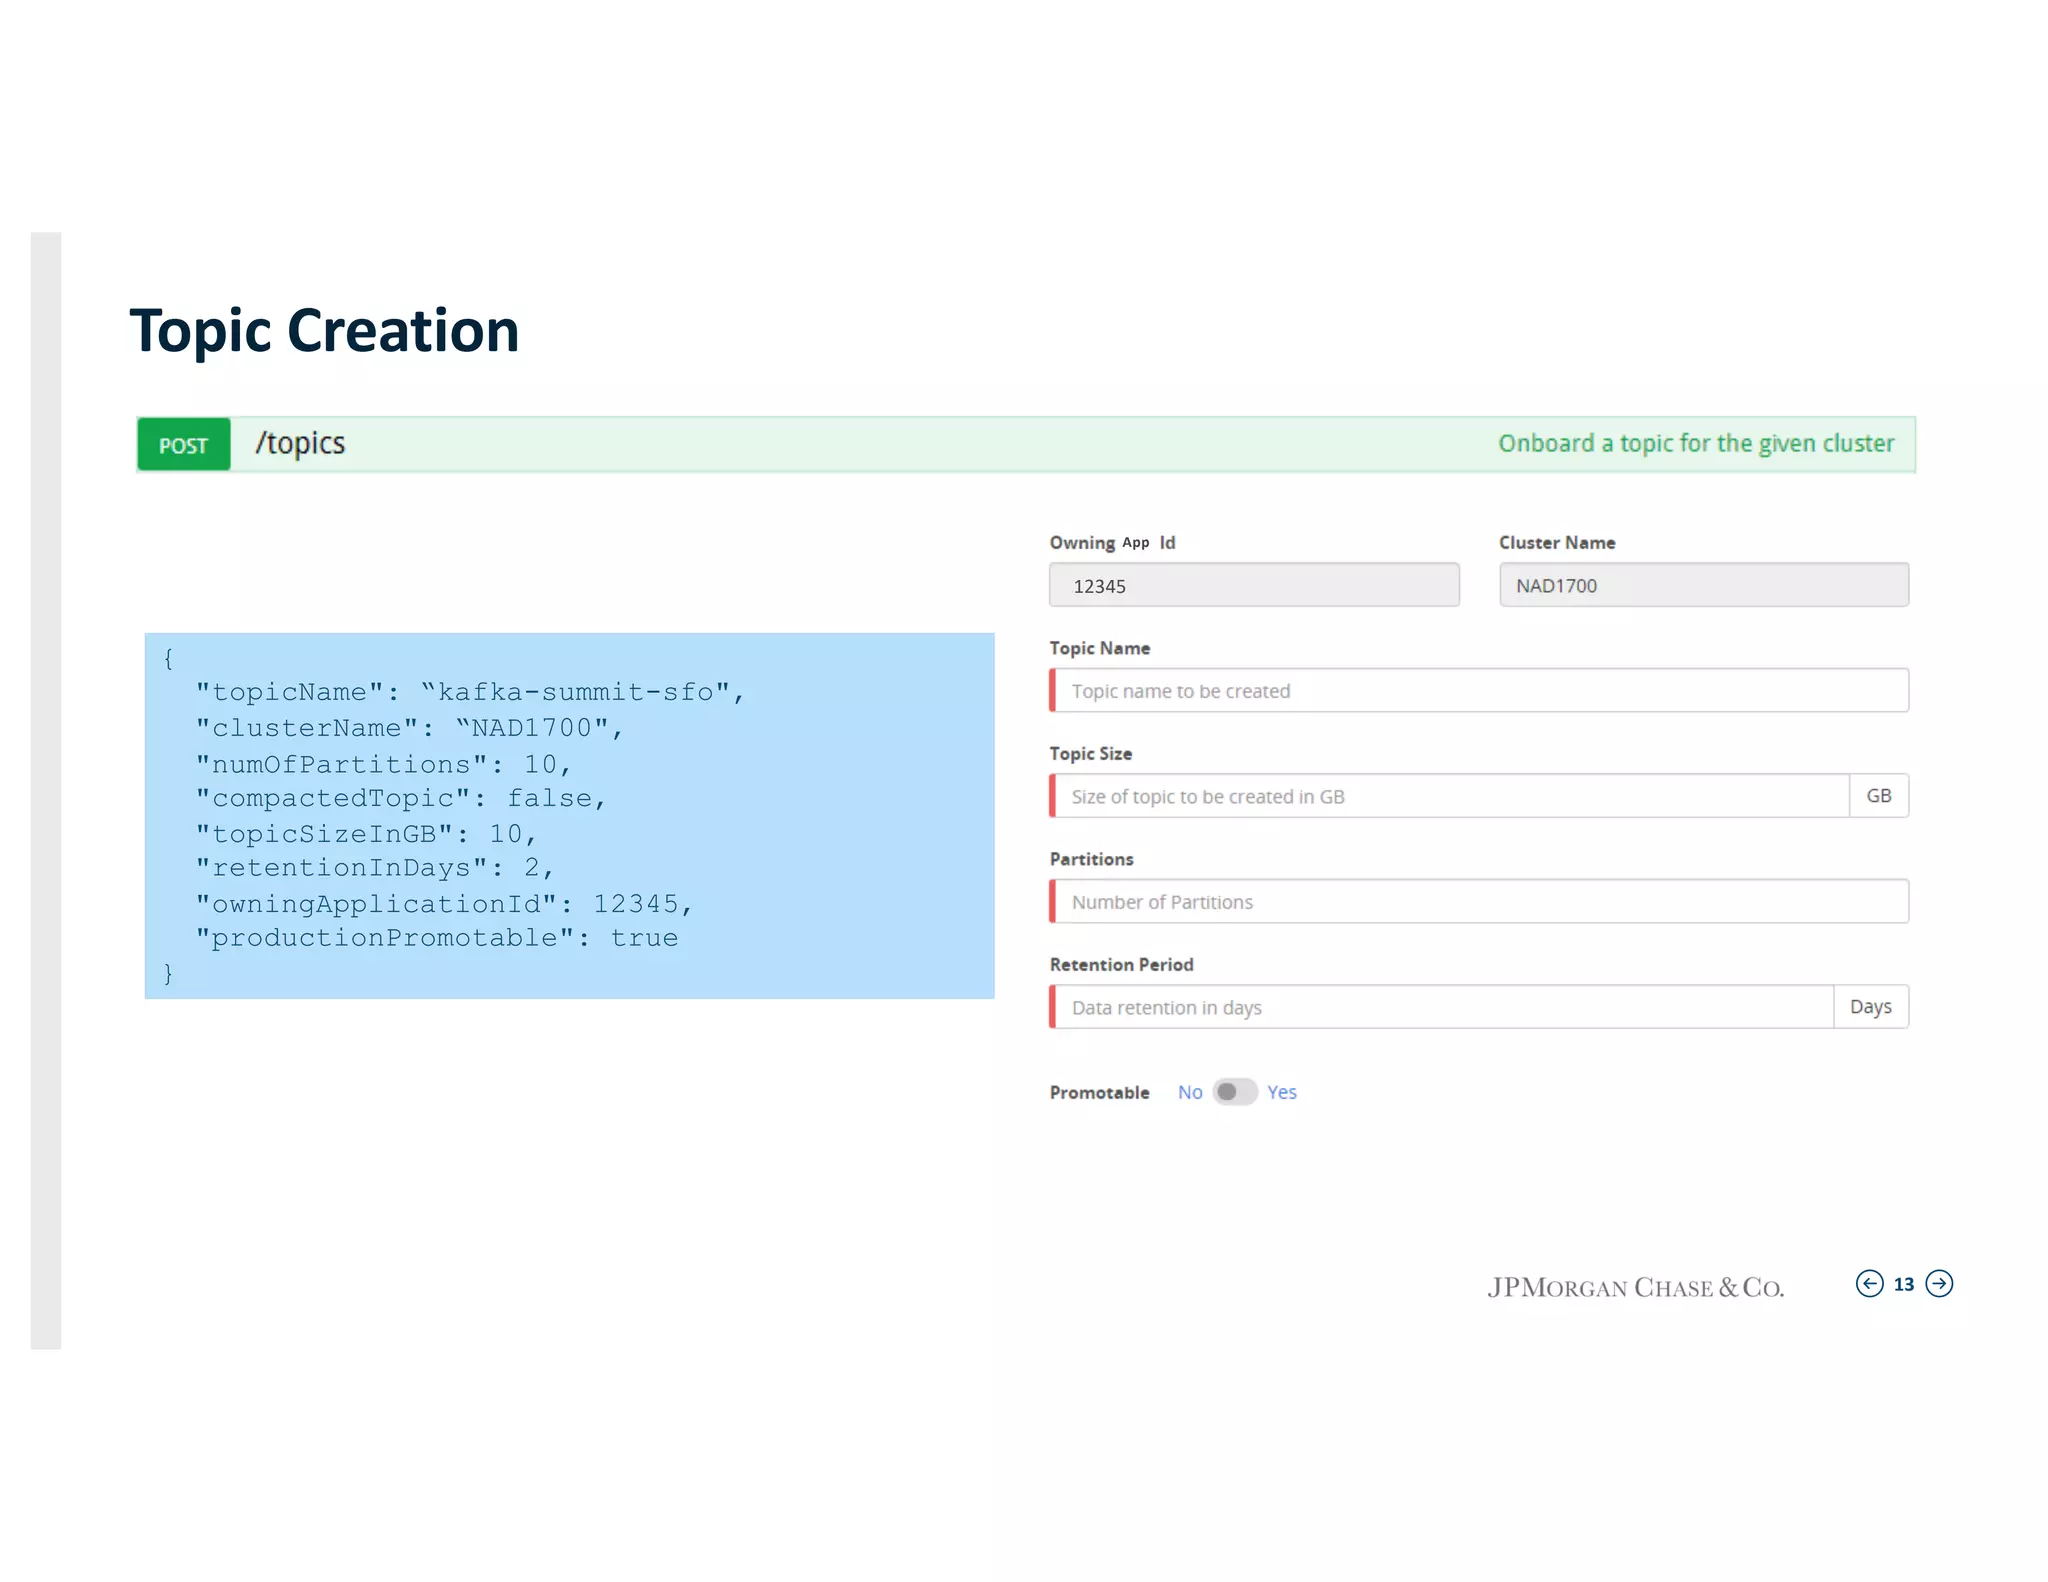Select the 'No' Promotable label
Image resolution: width=2048 pixels, height=1582 pixels.
1189,1092
